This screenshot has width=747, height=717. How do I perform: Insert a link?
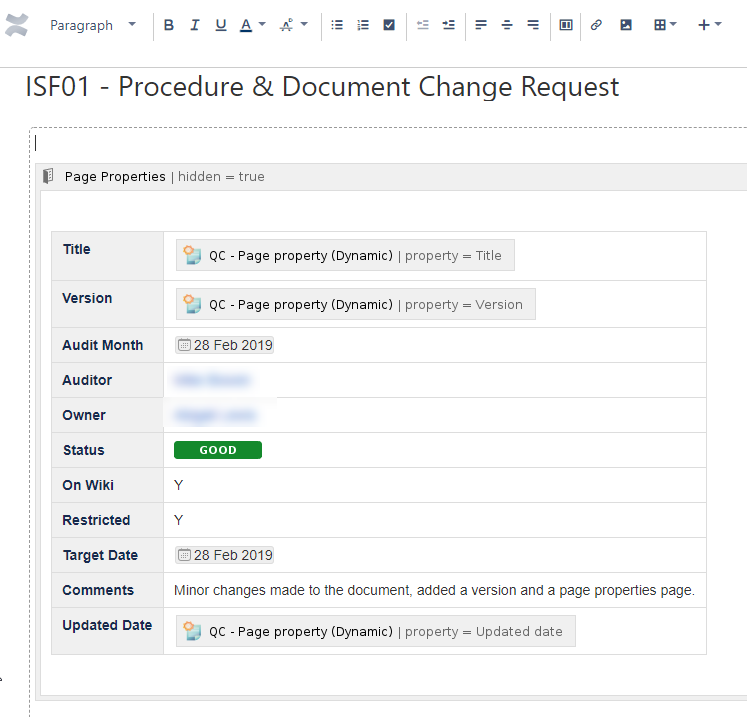(x=596, y=25)
